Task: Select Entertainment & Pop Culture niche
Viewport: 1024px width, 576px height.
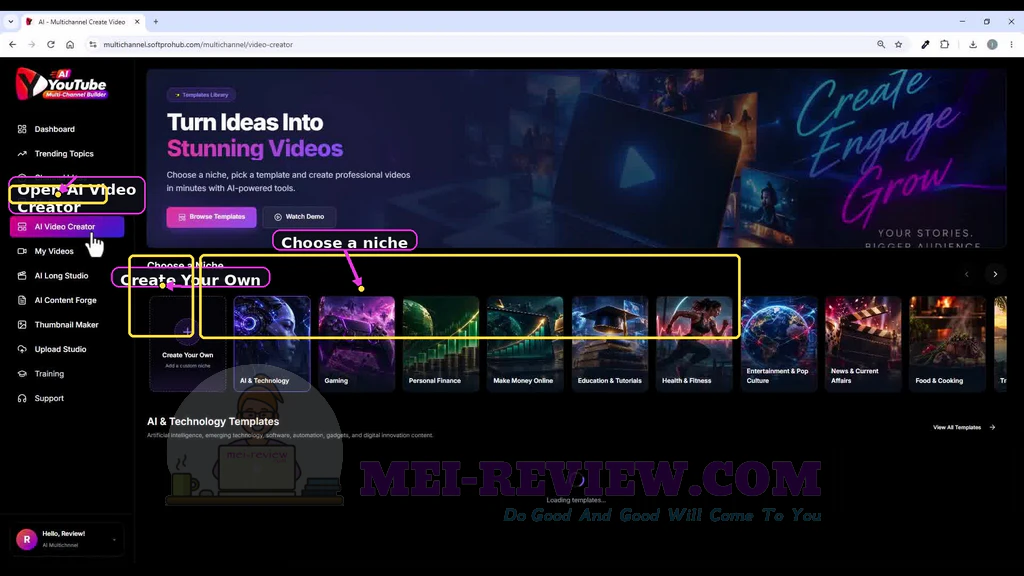Action: click(x=778, y=344)
